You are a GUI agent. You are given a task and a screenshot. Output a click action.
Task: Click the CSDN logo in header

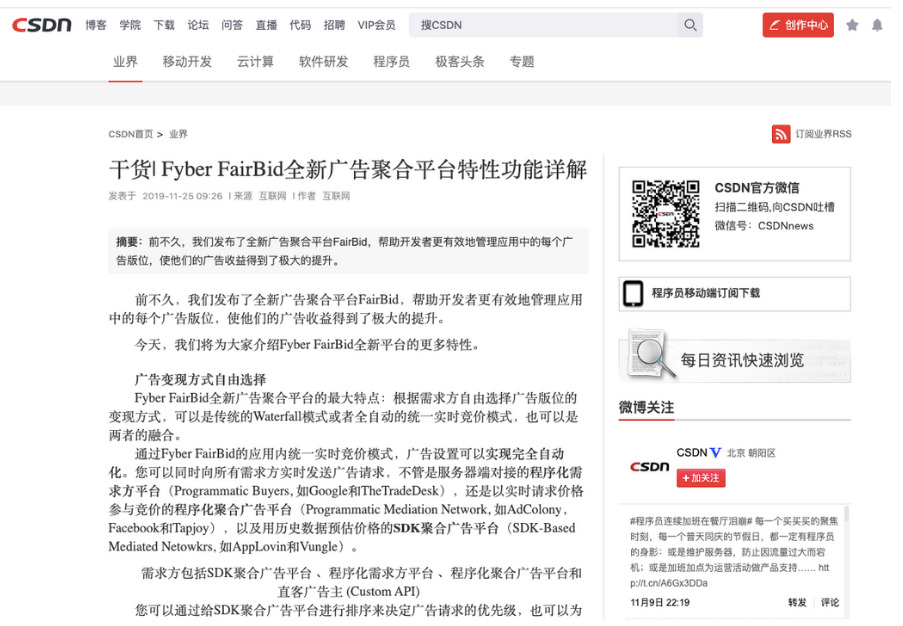point(41,25)
